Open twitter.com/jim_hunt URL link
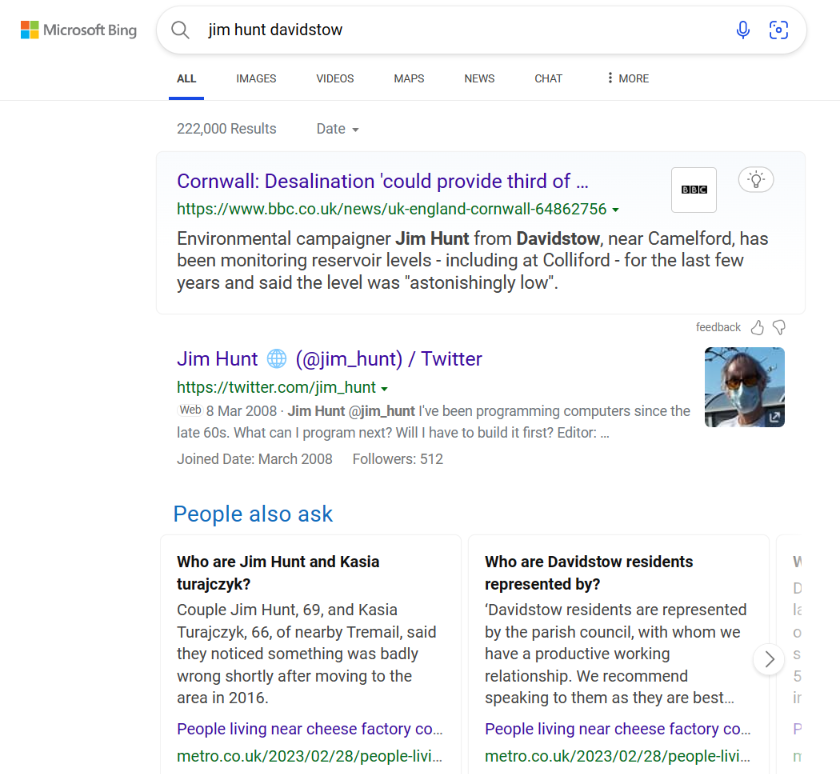Screen dimensions: 840x774 coord(276,387)
